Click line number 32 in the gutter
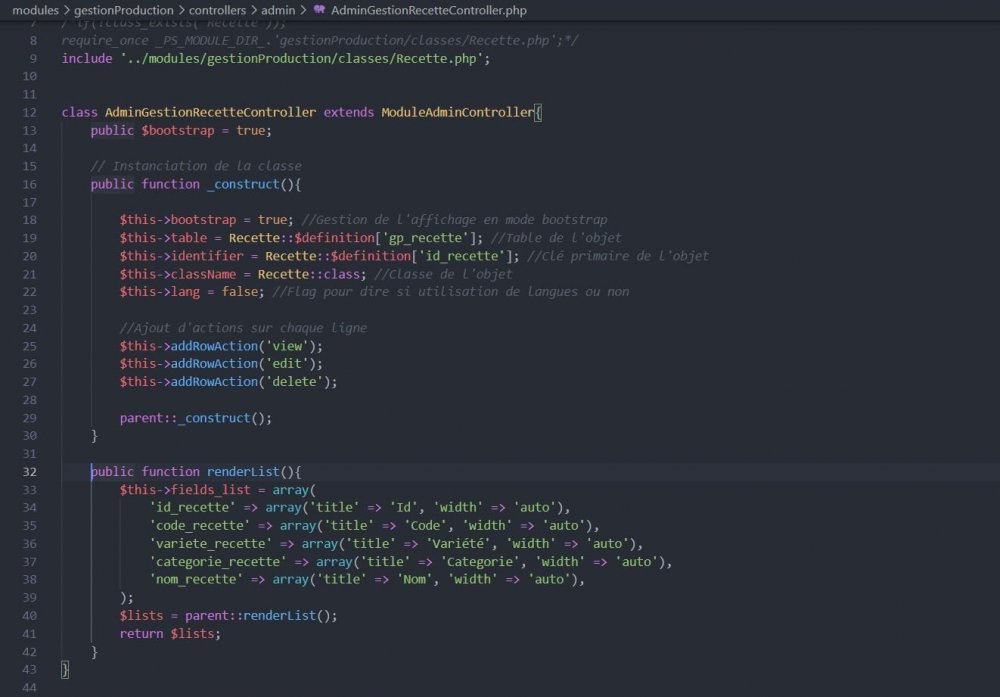 click(29, 472)
